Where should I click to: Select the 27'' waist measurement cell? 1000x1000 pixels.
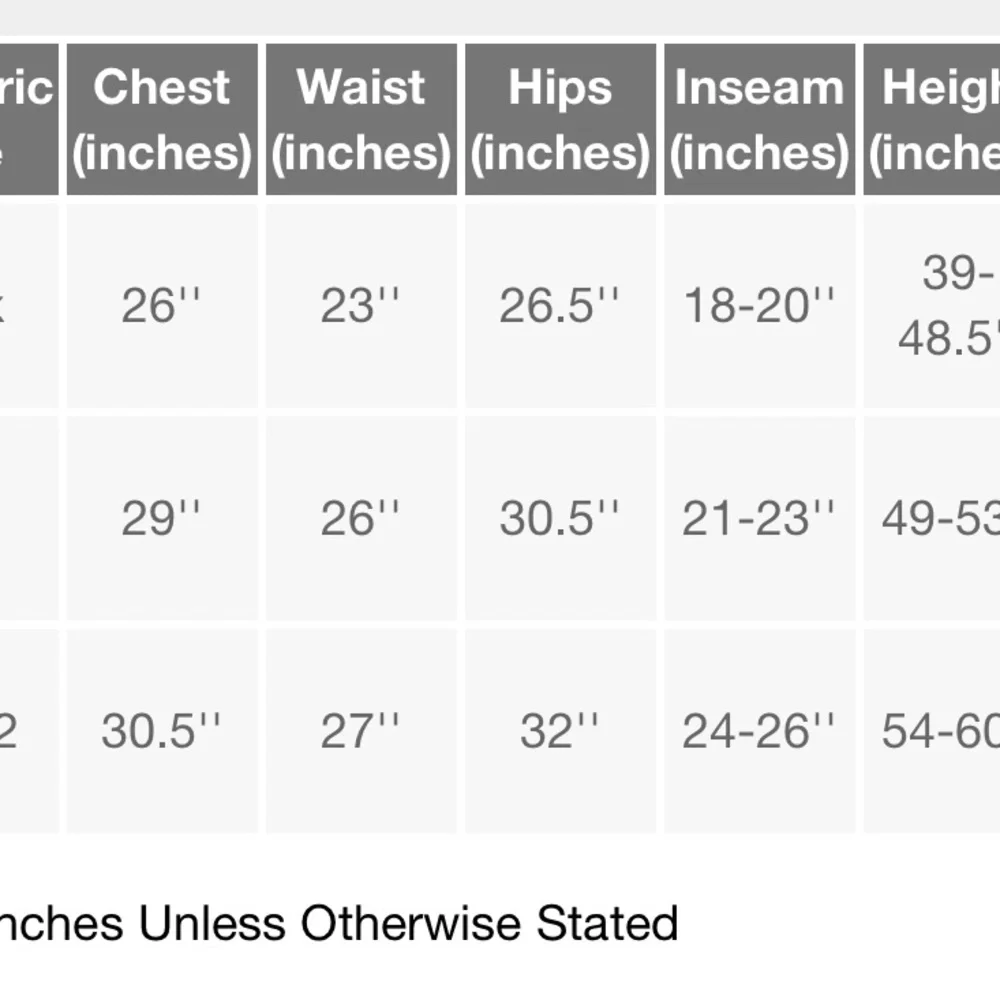coord(361,731)
